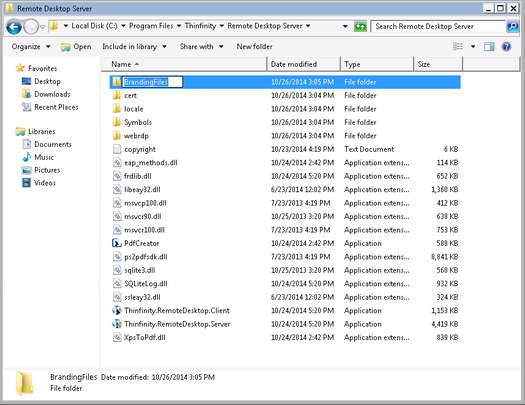Select the libeay32.dll file icon
525x405 pixels.
click(x=117, y=189)
